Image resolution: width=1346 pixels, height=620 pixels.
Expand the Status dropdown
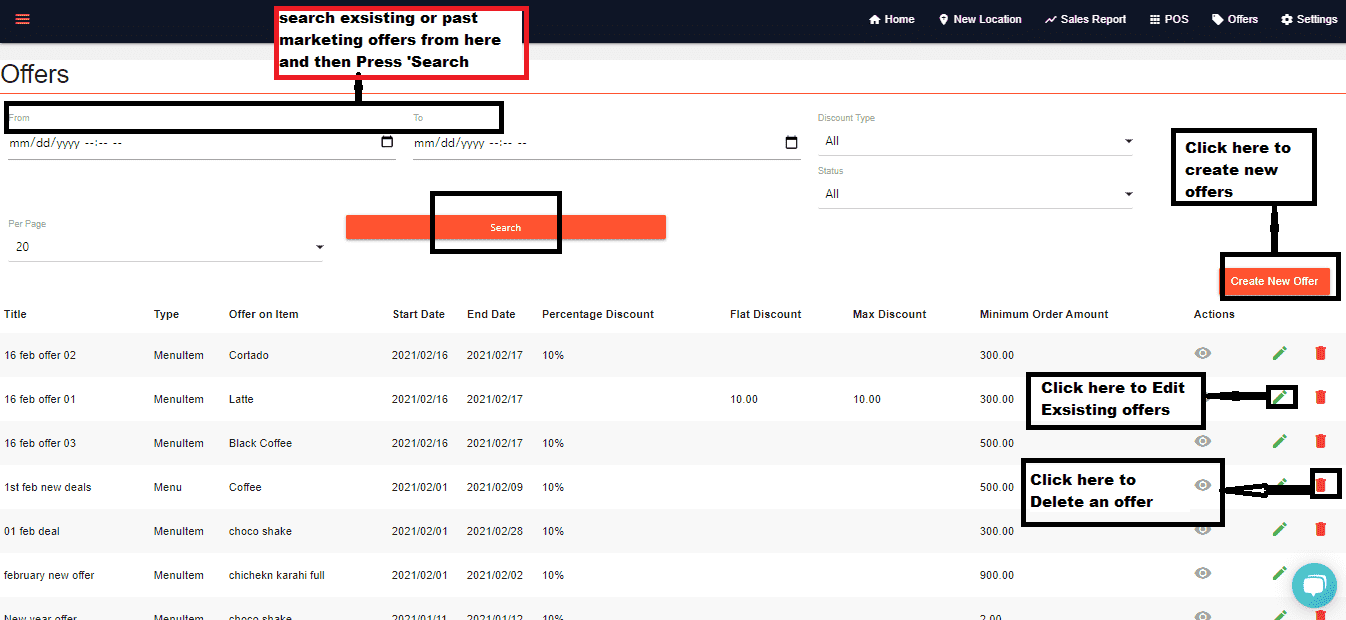point(975,194)
